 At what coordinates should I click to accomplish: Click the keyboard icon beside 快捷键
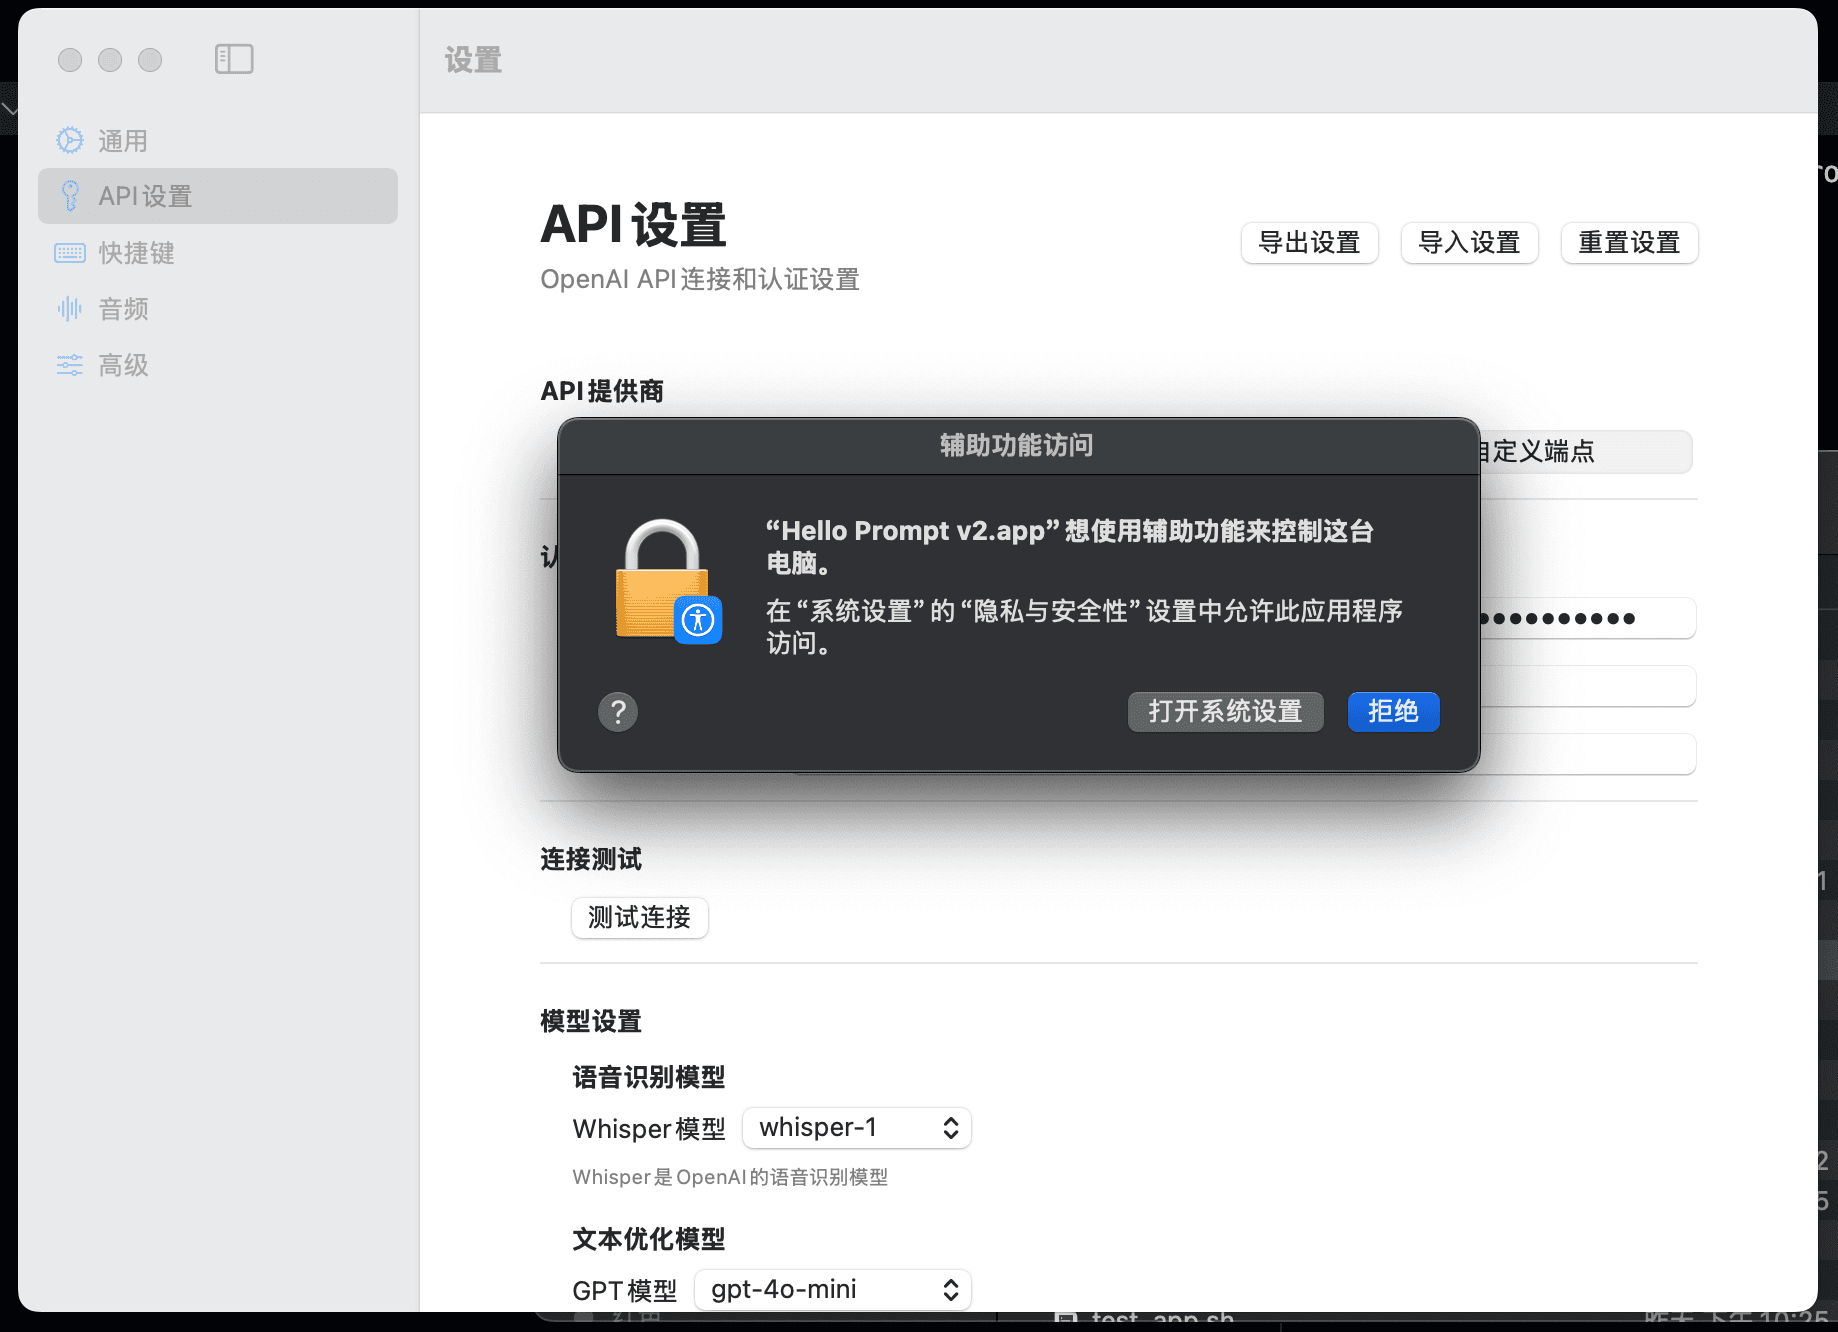70,253
